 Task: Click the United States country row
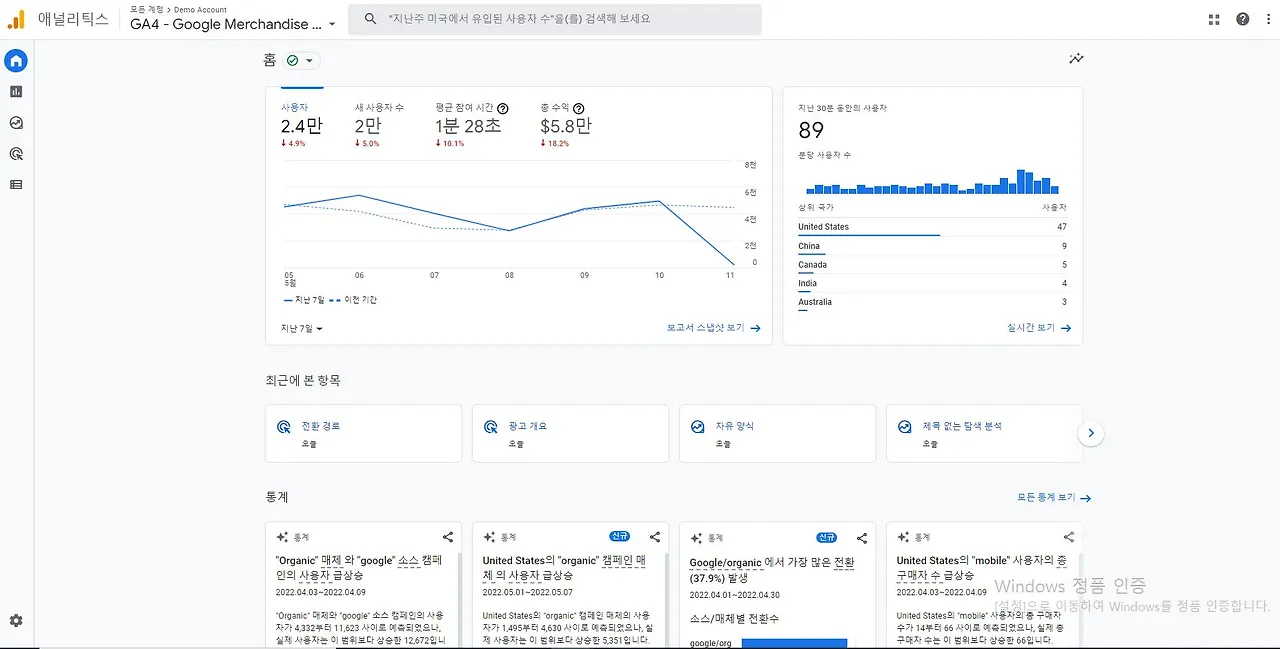pos(932,227)
